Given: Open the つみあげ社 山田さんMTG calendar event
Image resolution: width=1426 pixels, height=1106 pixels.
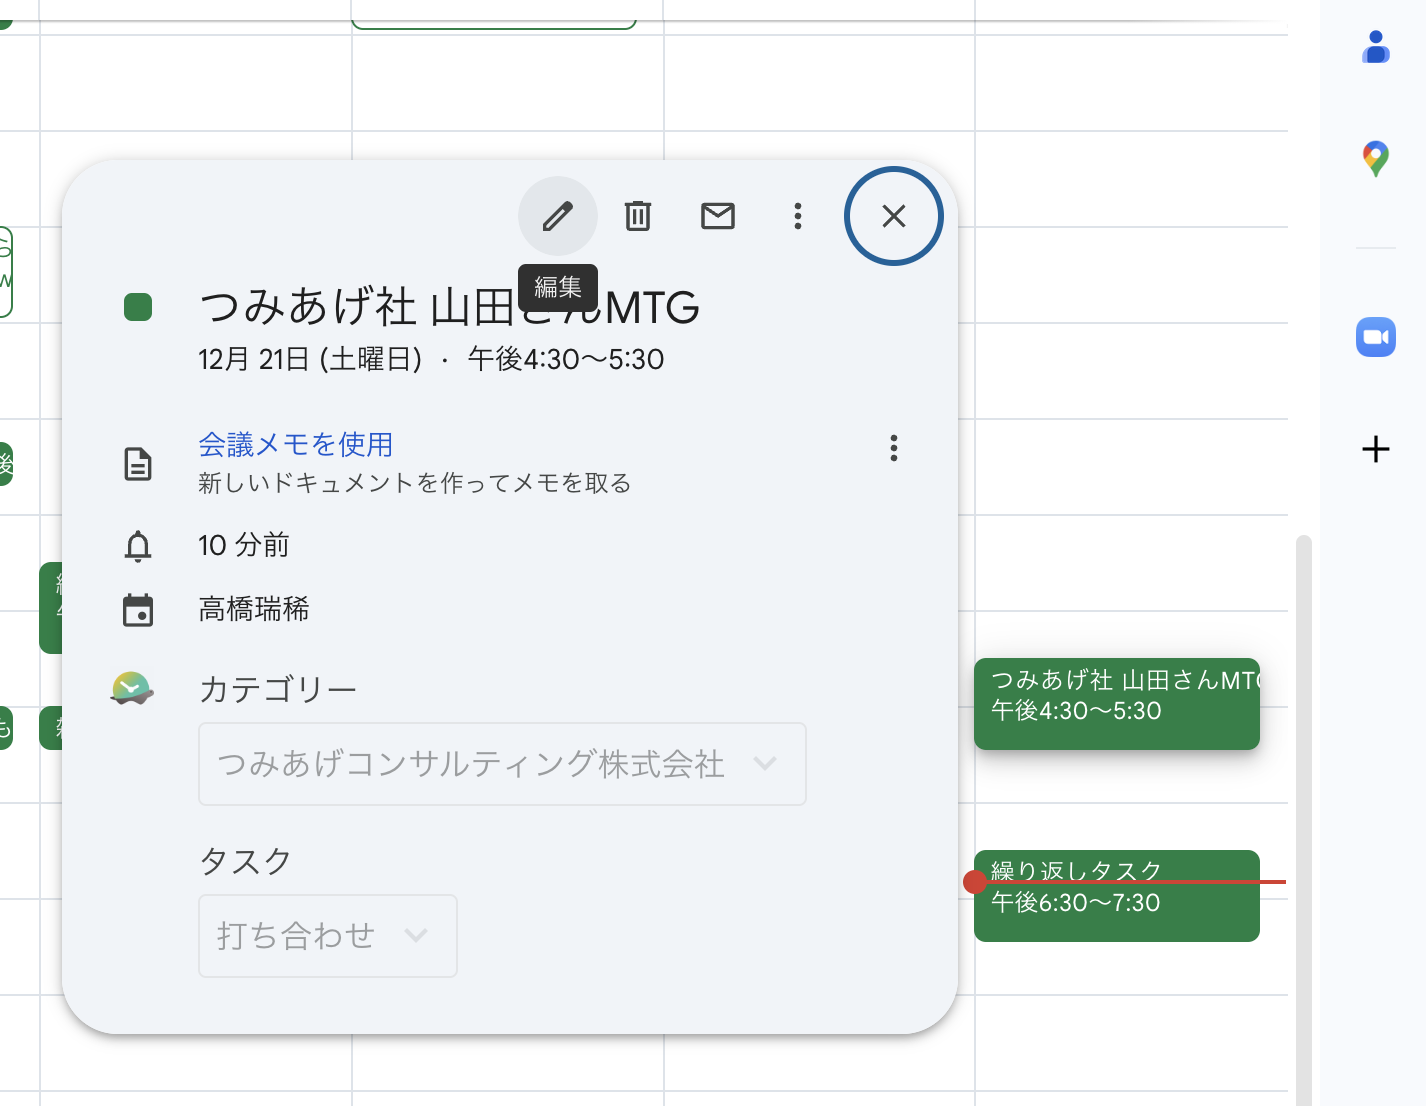Looking at the screenshot, I should pyautogui.click(x=1116, y=704).
